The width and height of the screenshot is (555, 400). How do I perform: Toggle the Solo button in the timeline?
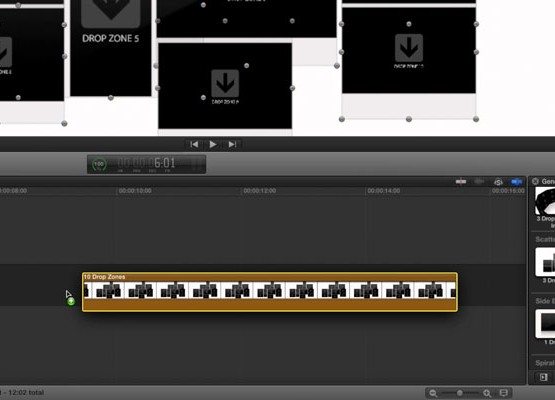[x=498, y=182]
